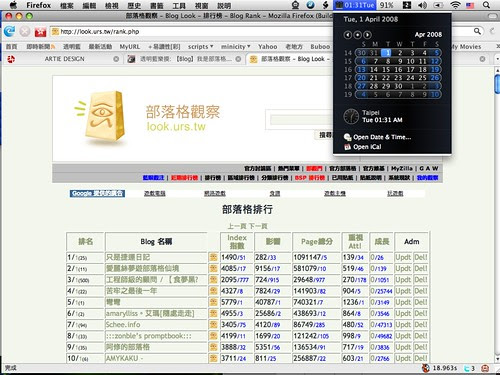This screenshot has width=500, height=375.
Task: Click Open Date & Time… option
Action: pyautogui.click(x=377, y=137)
